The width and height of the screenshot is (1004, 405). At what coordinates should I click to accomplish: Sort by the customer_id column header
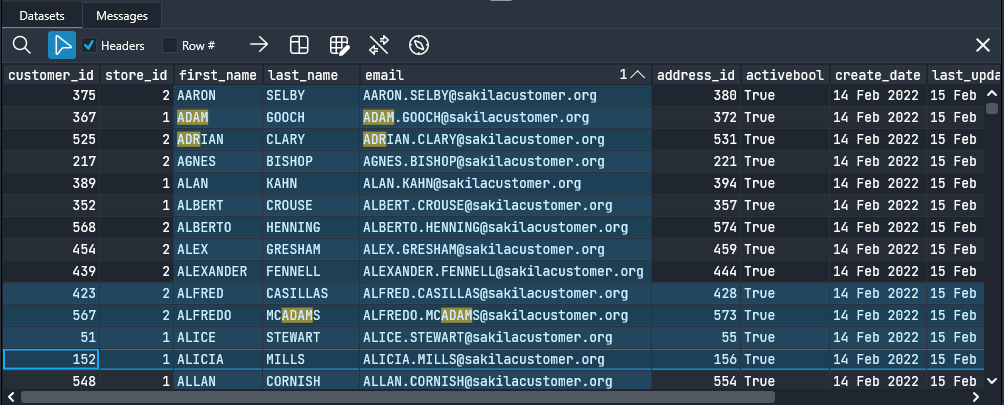(x=50, y=75)
